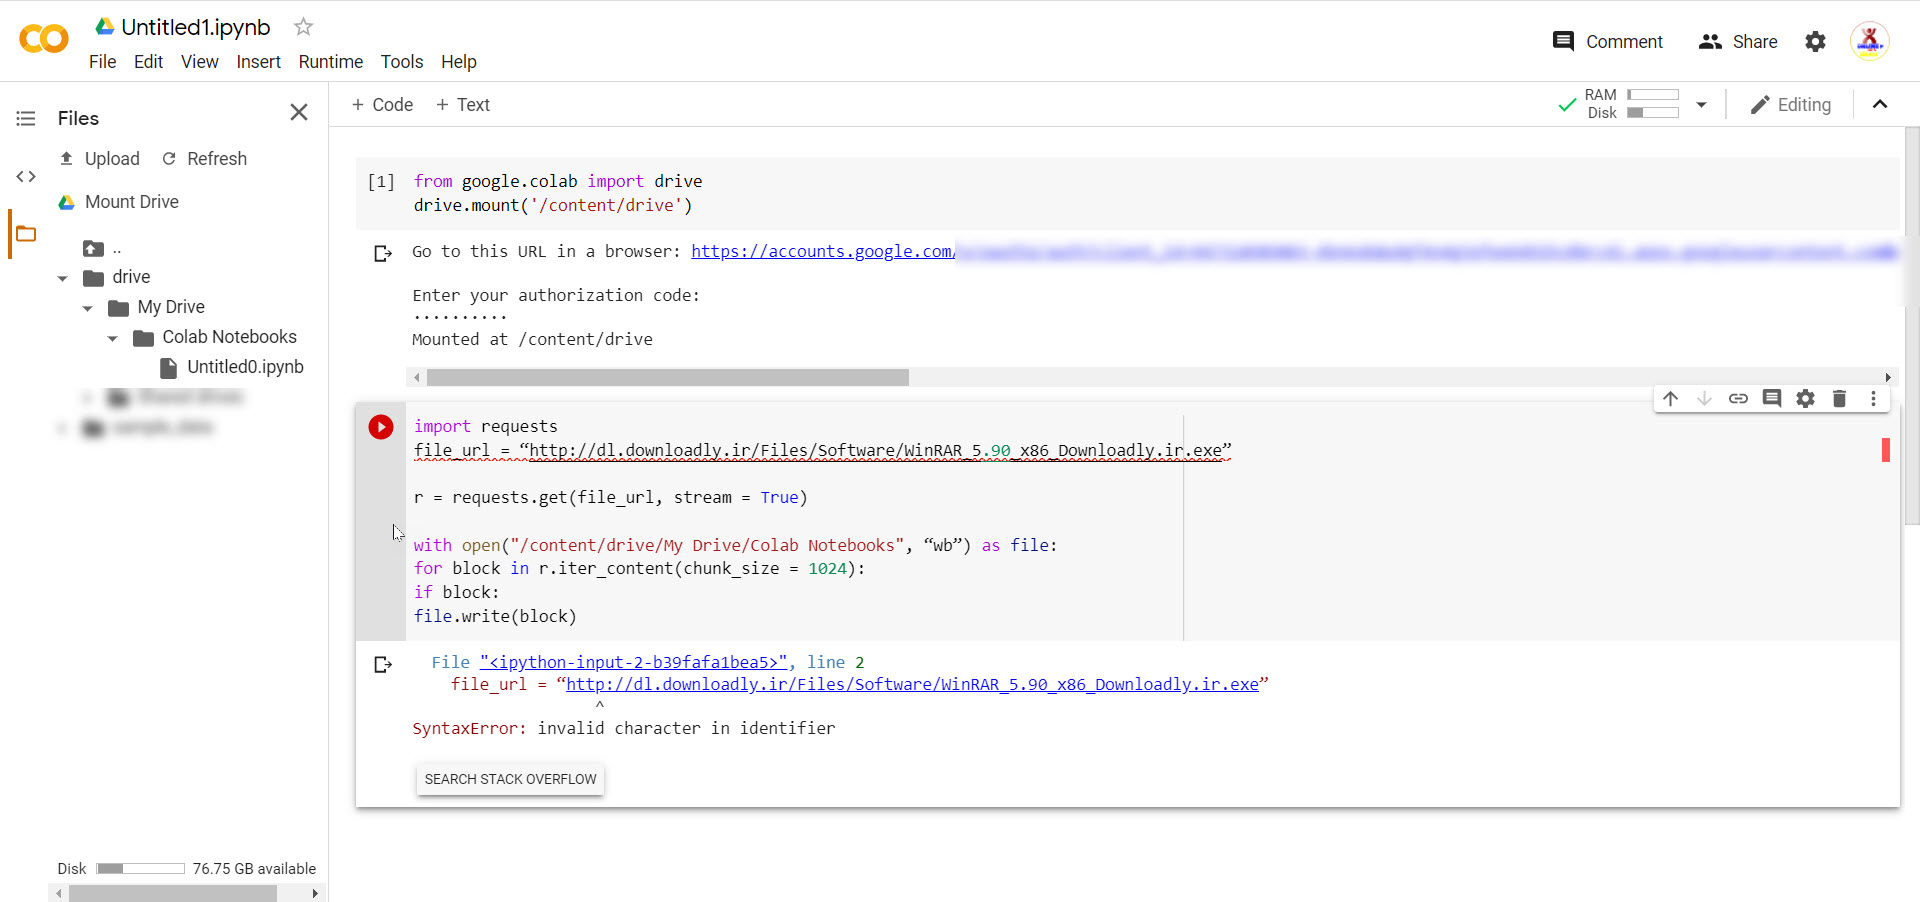Clear the second cell's error output
1920x902 pixels.
pyautogui.click(x=382, y=665)
